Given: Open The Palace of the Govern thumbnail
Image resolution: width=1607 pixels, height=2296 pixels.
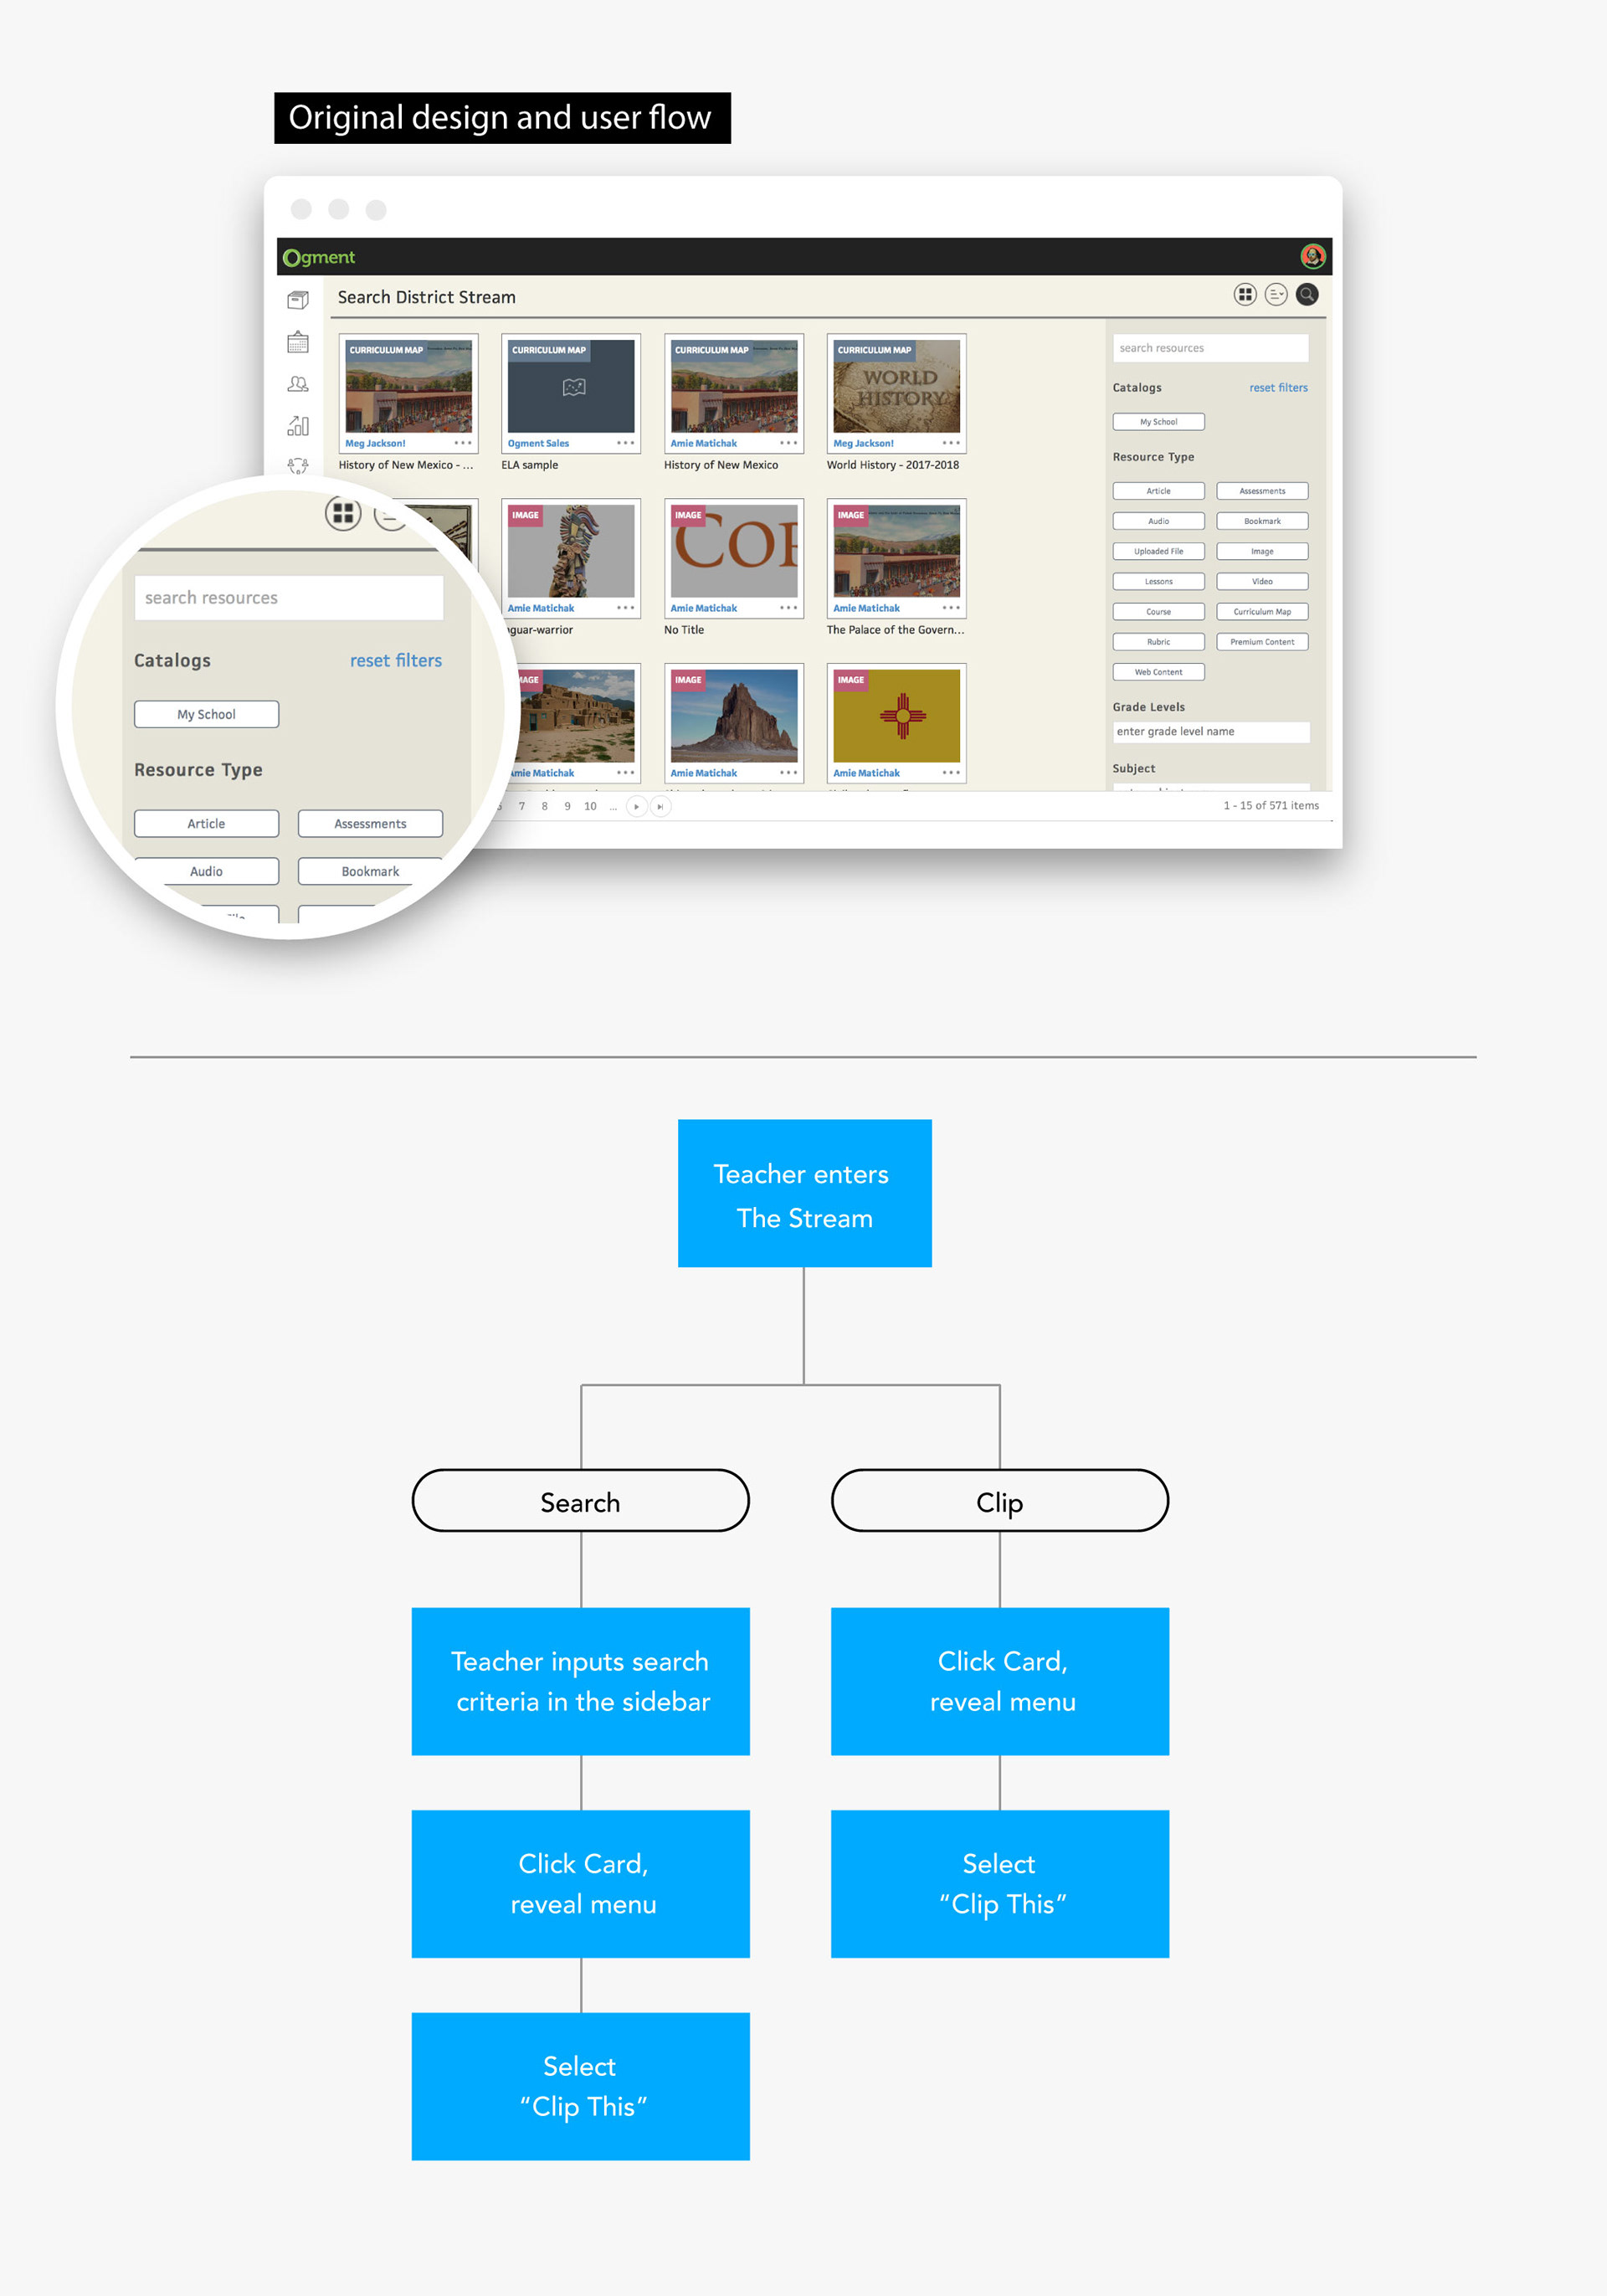Looking at the screenshot, I should click(x=896, y=551).
